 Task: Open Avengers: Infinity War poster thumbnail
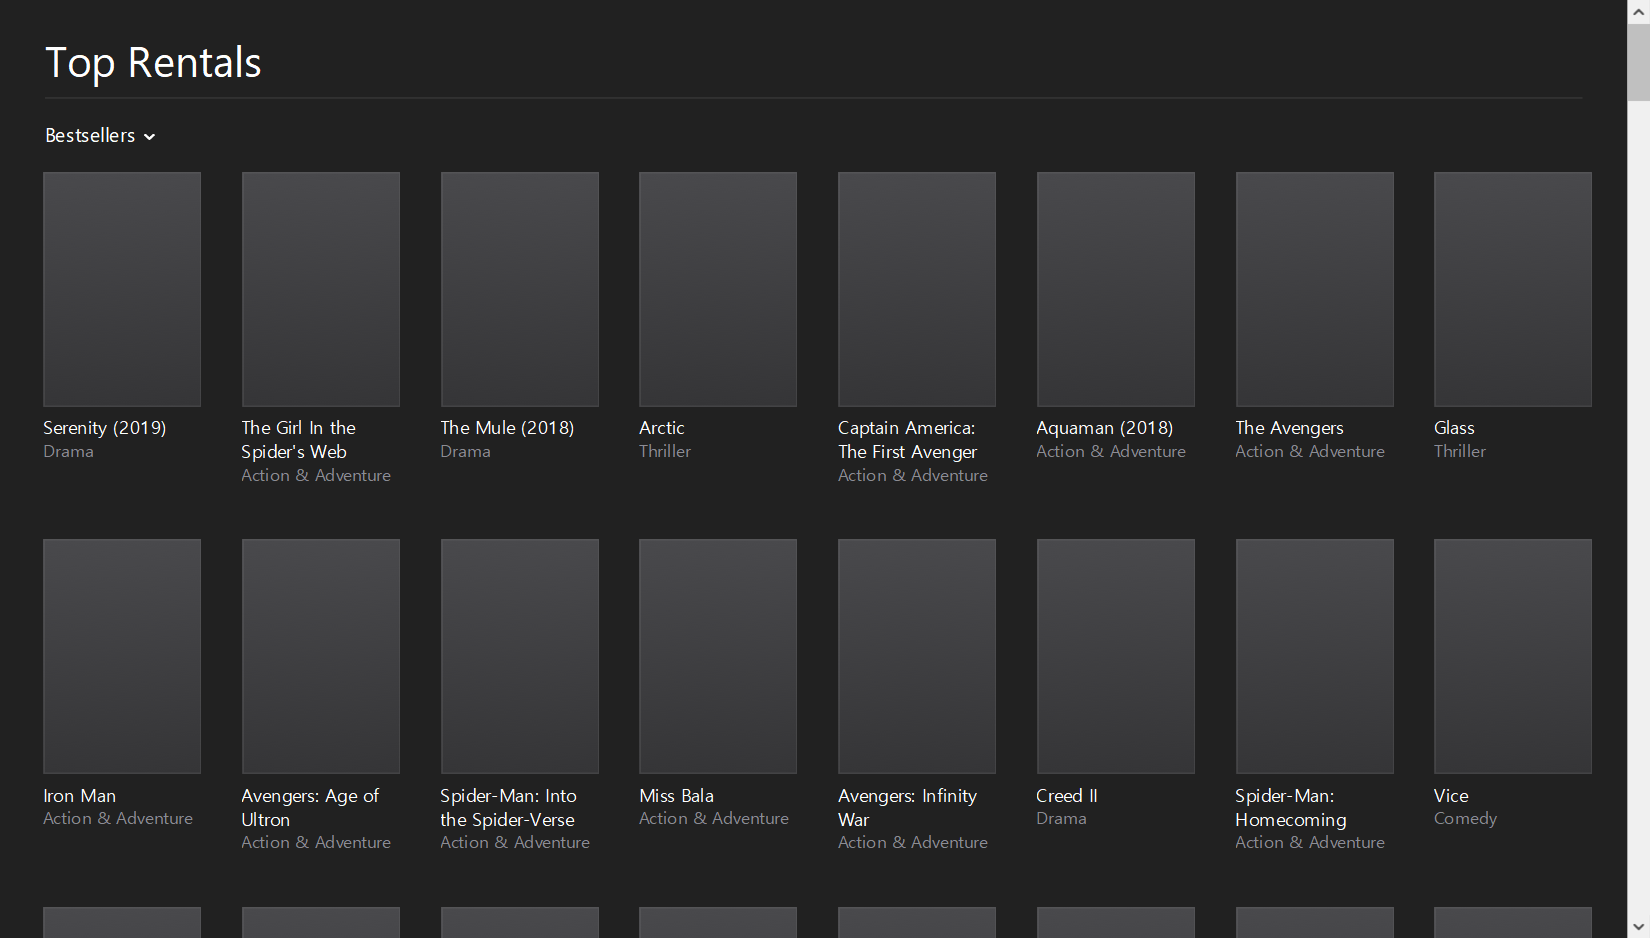[x=917, y=656]
